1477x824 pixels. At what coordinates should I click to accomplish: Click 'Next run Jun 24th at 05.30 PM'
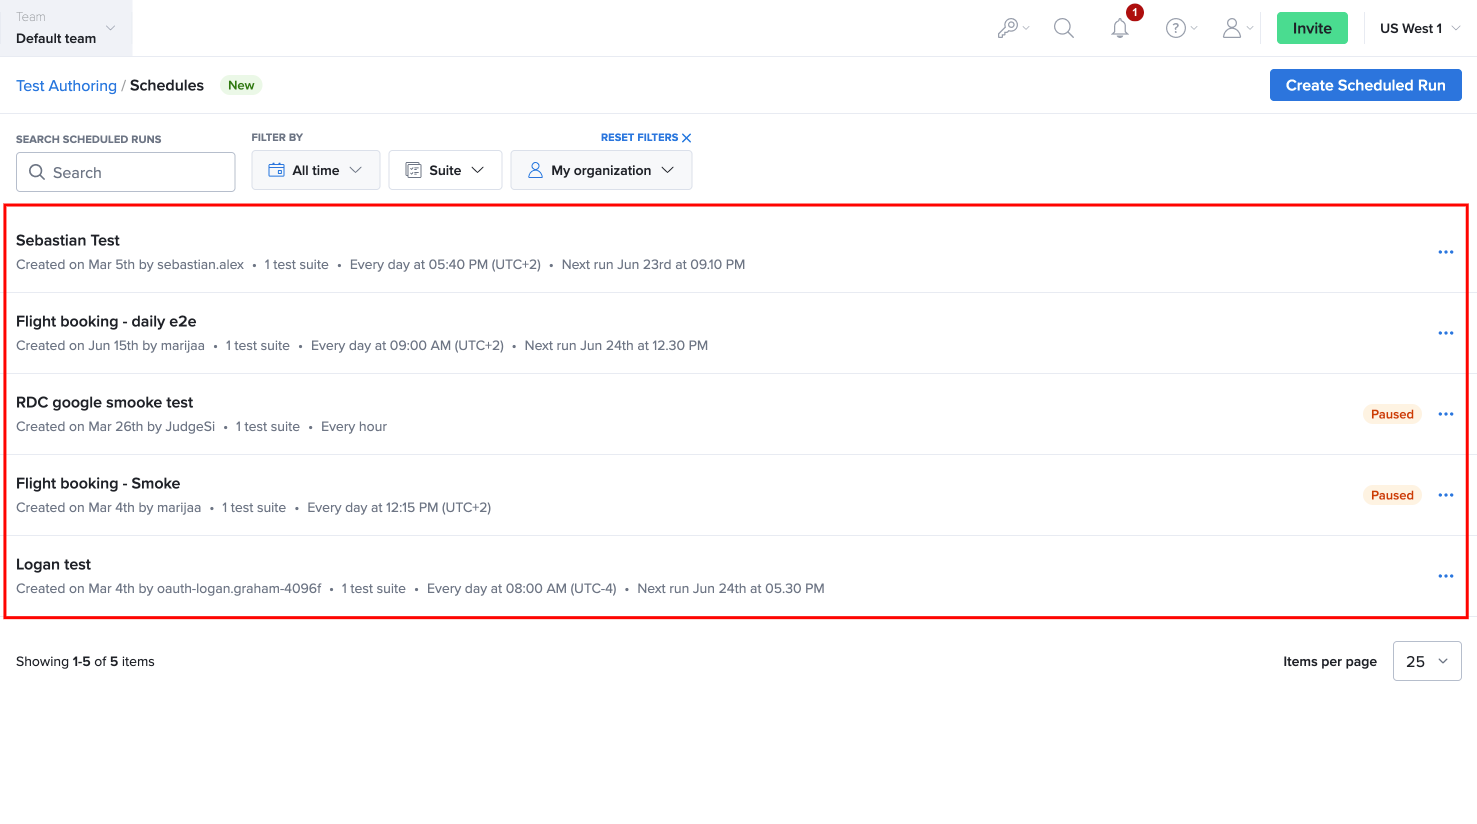(731, 589)
